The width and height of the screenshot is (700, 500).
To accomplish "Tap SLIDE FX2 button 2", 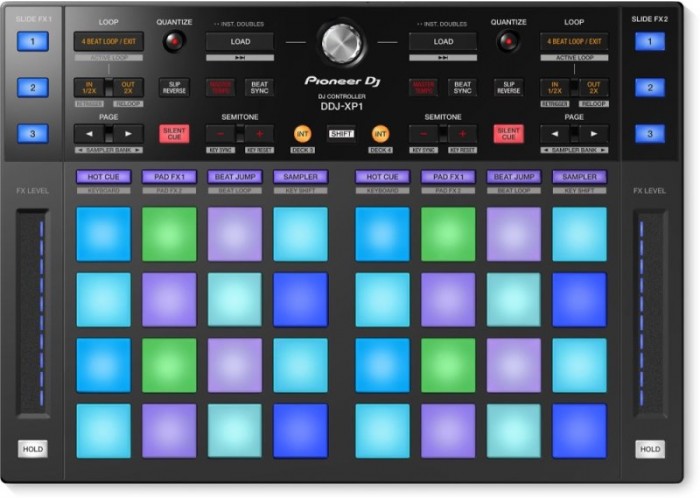I will 650,88.
